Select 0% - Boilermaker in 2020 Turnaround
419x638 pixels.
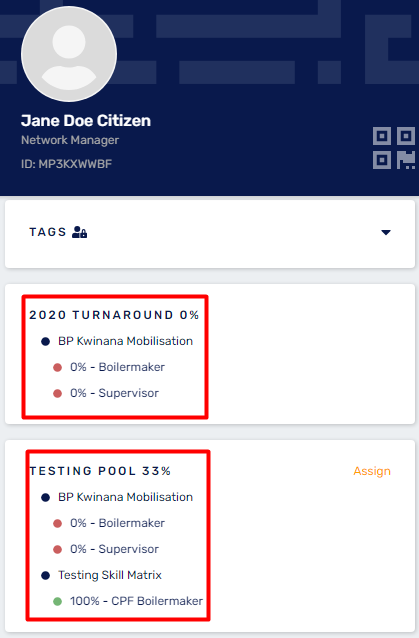tap(118, 367)
